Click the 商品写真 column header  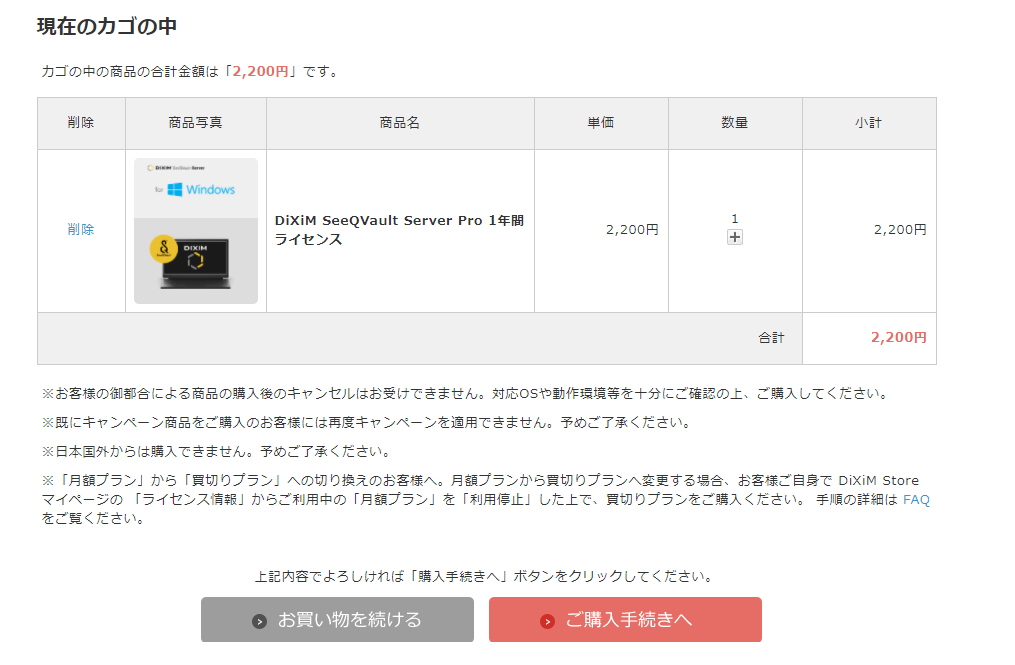195,123
